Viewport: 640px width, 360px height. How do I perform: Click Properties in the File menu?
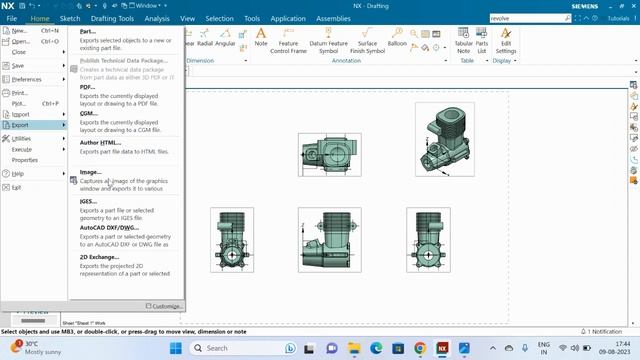[x=34, y=160]
